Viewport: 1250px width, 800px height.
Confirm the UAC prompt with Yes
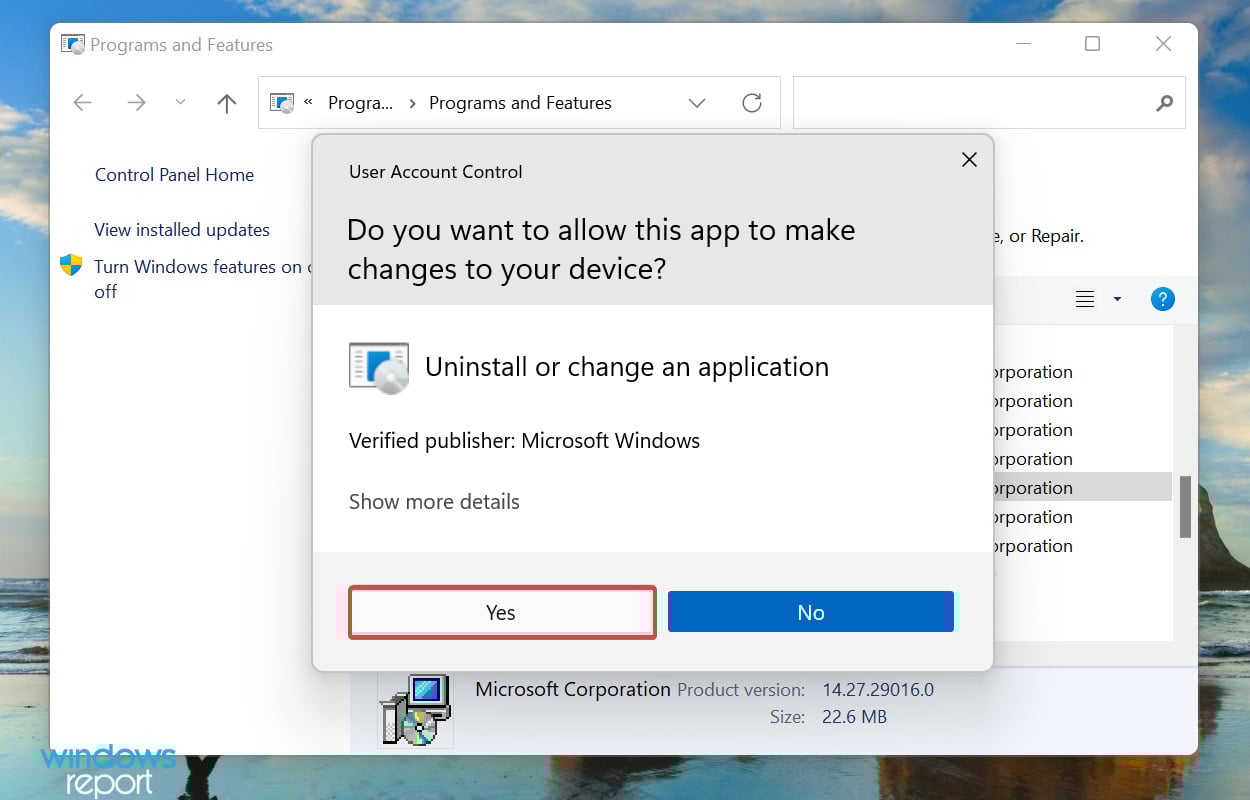point(502,612)
